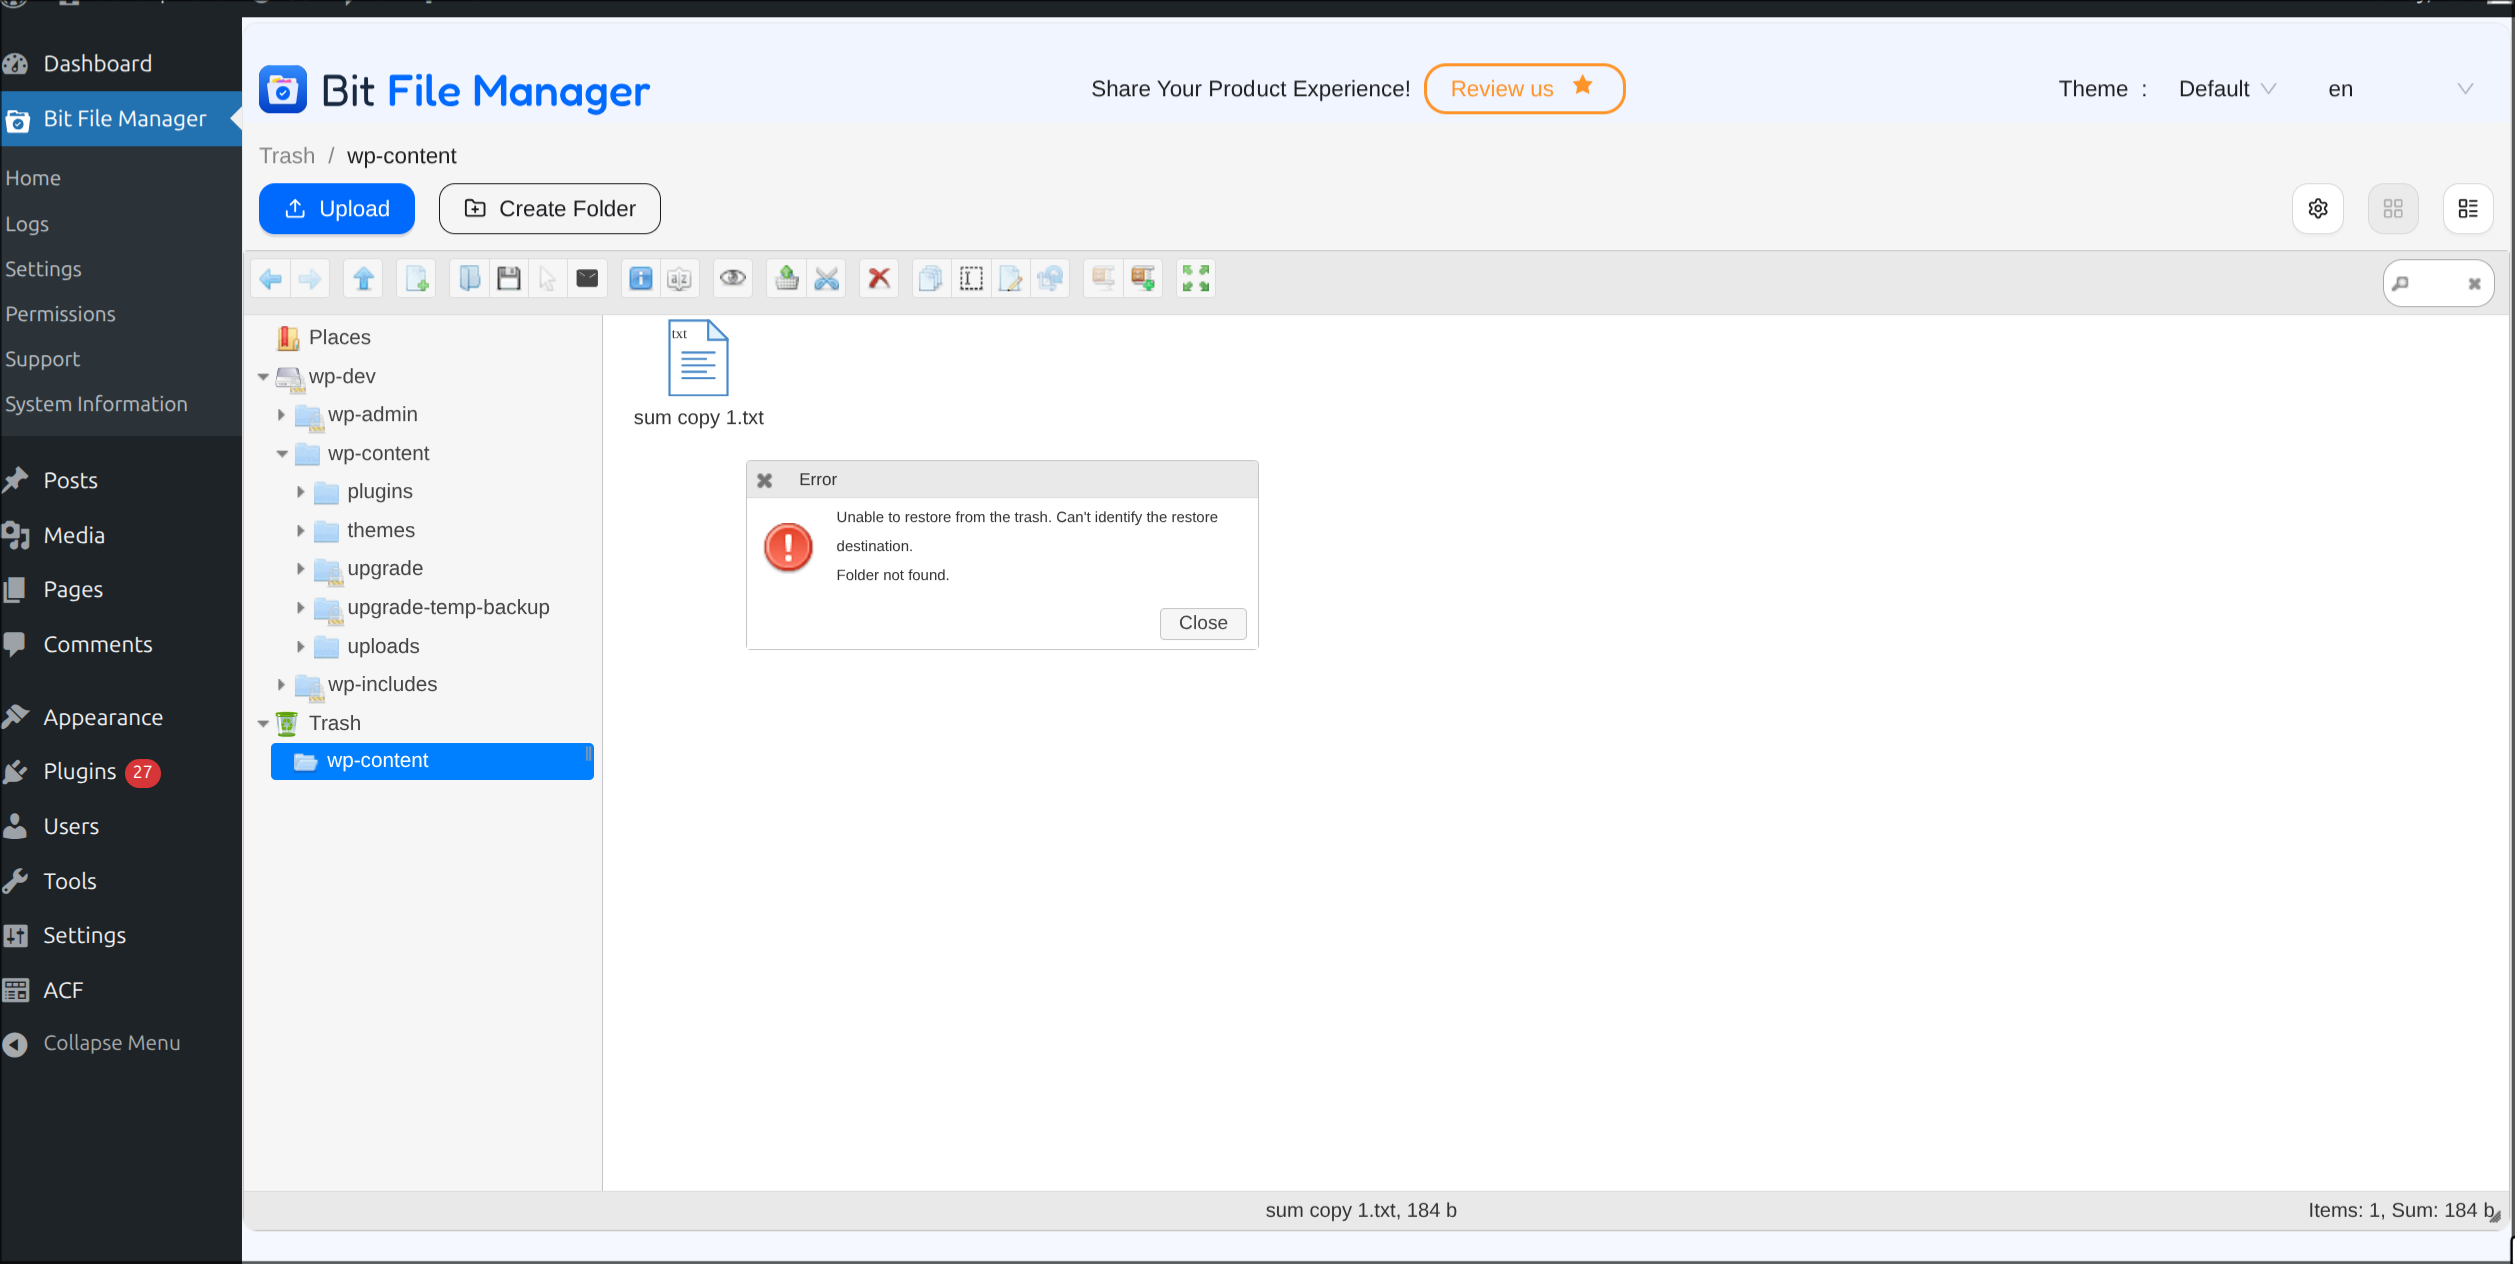
Task: Click the red X delete icon in toolbar
Action: (x=879, y=279)
